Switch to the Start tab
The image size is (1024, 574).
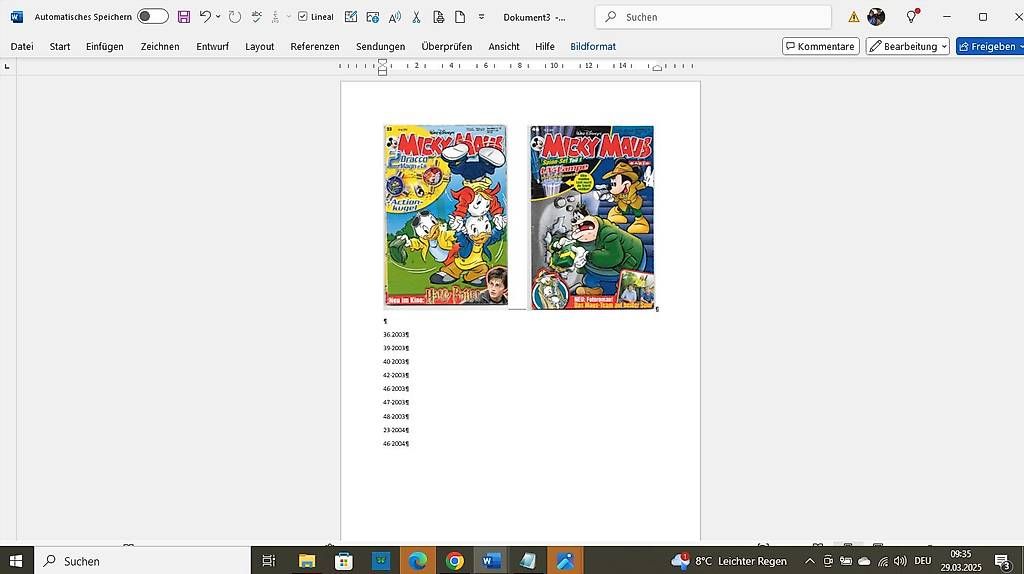pyautogui.click(x=60, y=46)
